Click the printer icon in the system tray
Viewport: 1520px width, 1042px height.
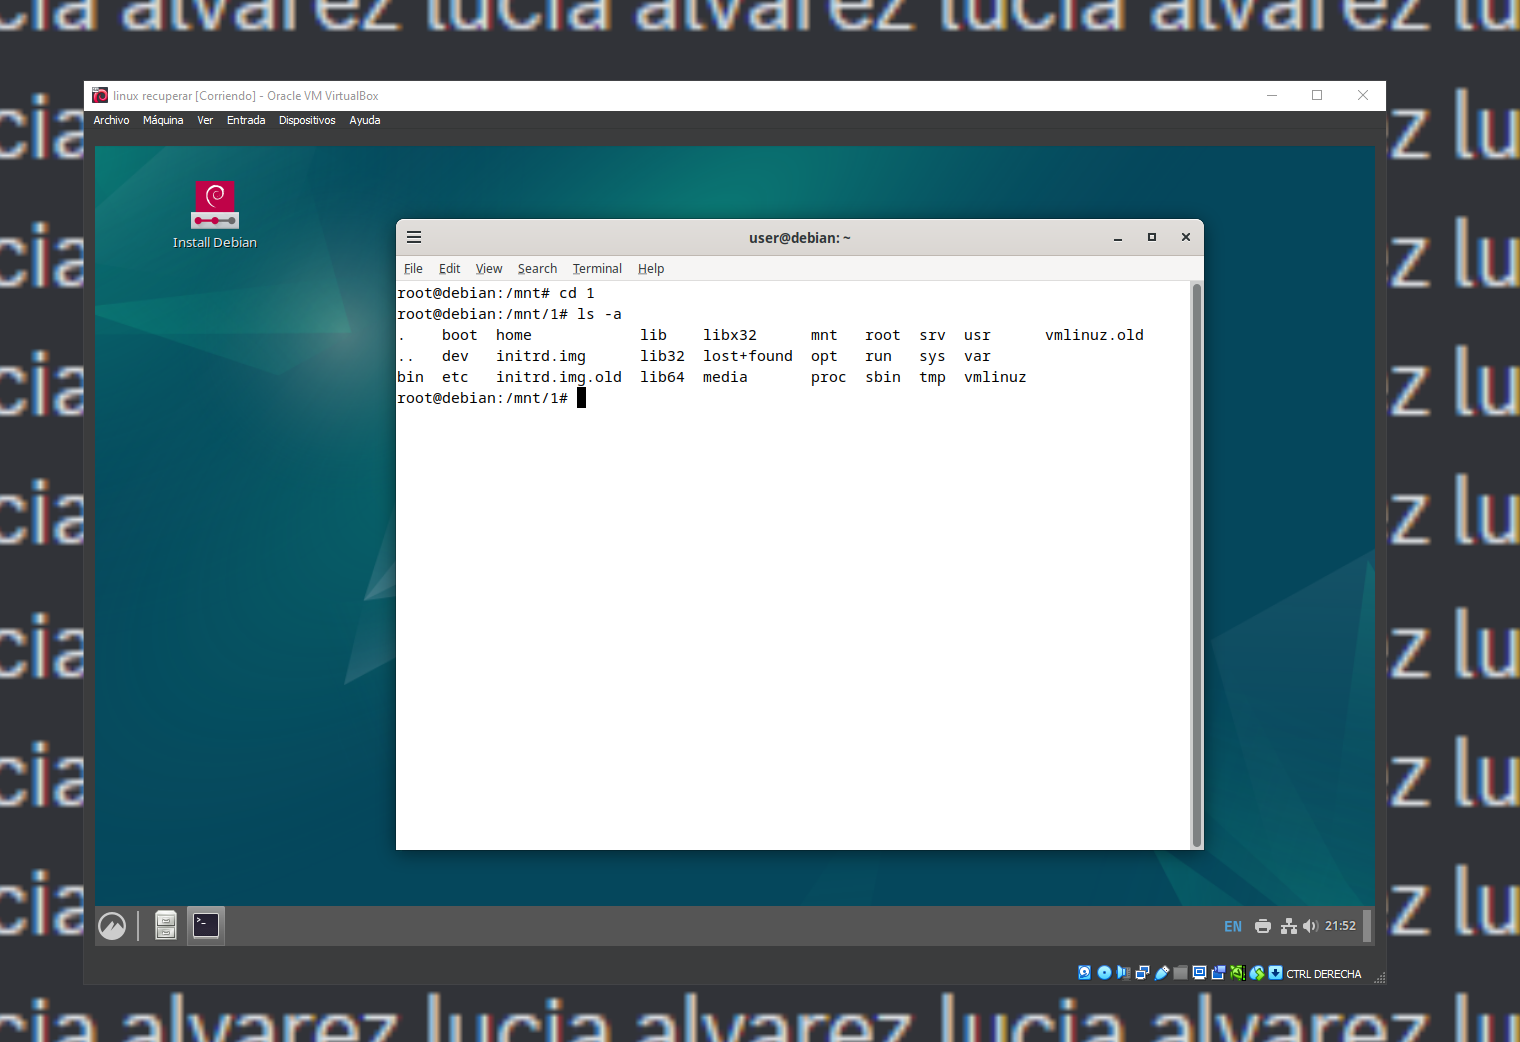click(x=1263, y=926)
